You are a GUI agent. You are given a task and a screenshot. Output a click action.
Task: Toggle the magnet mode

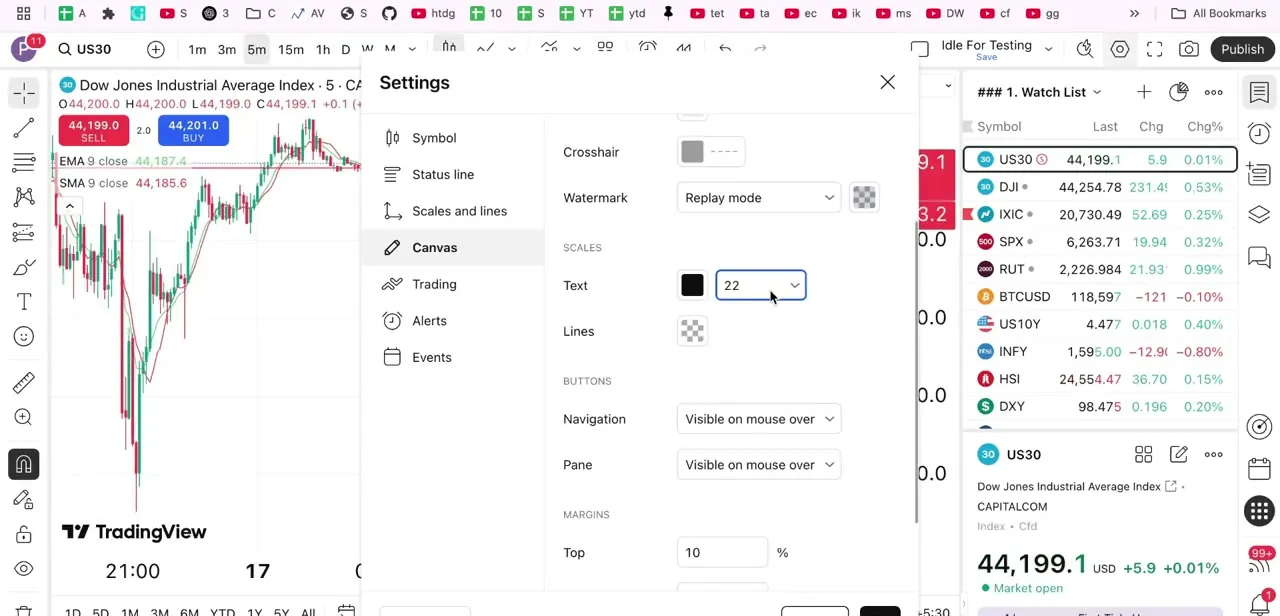24,464
